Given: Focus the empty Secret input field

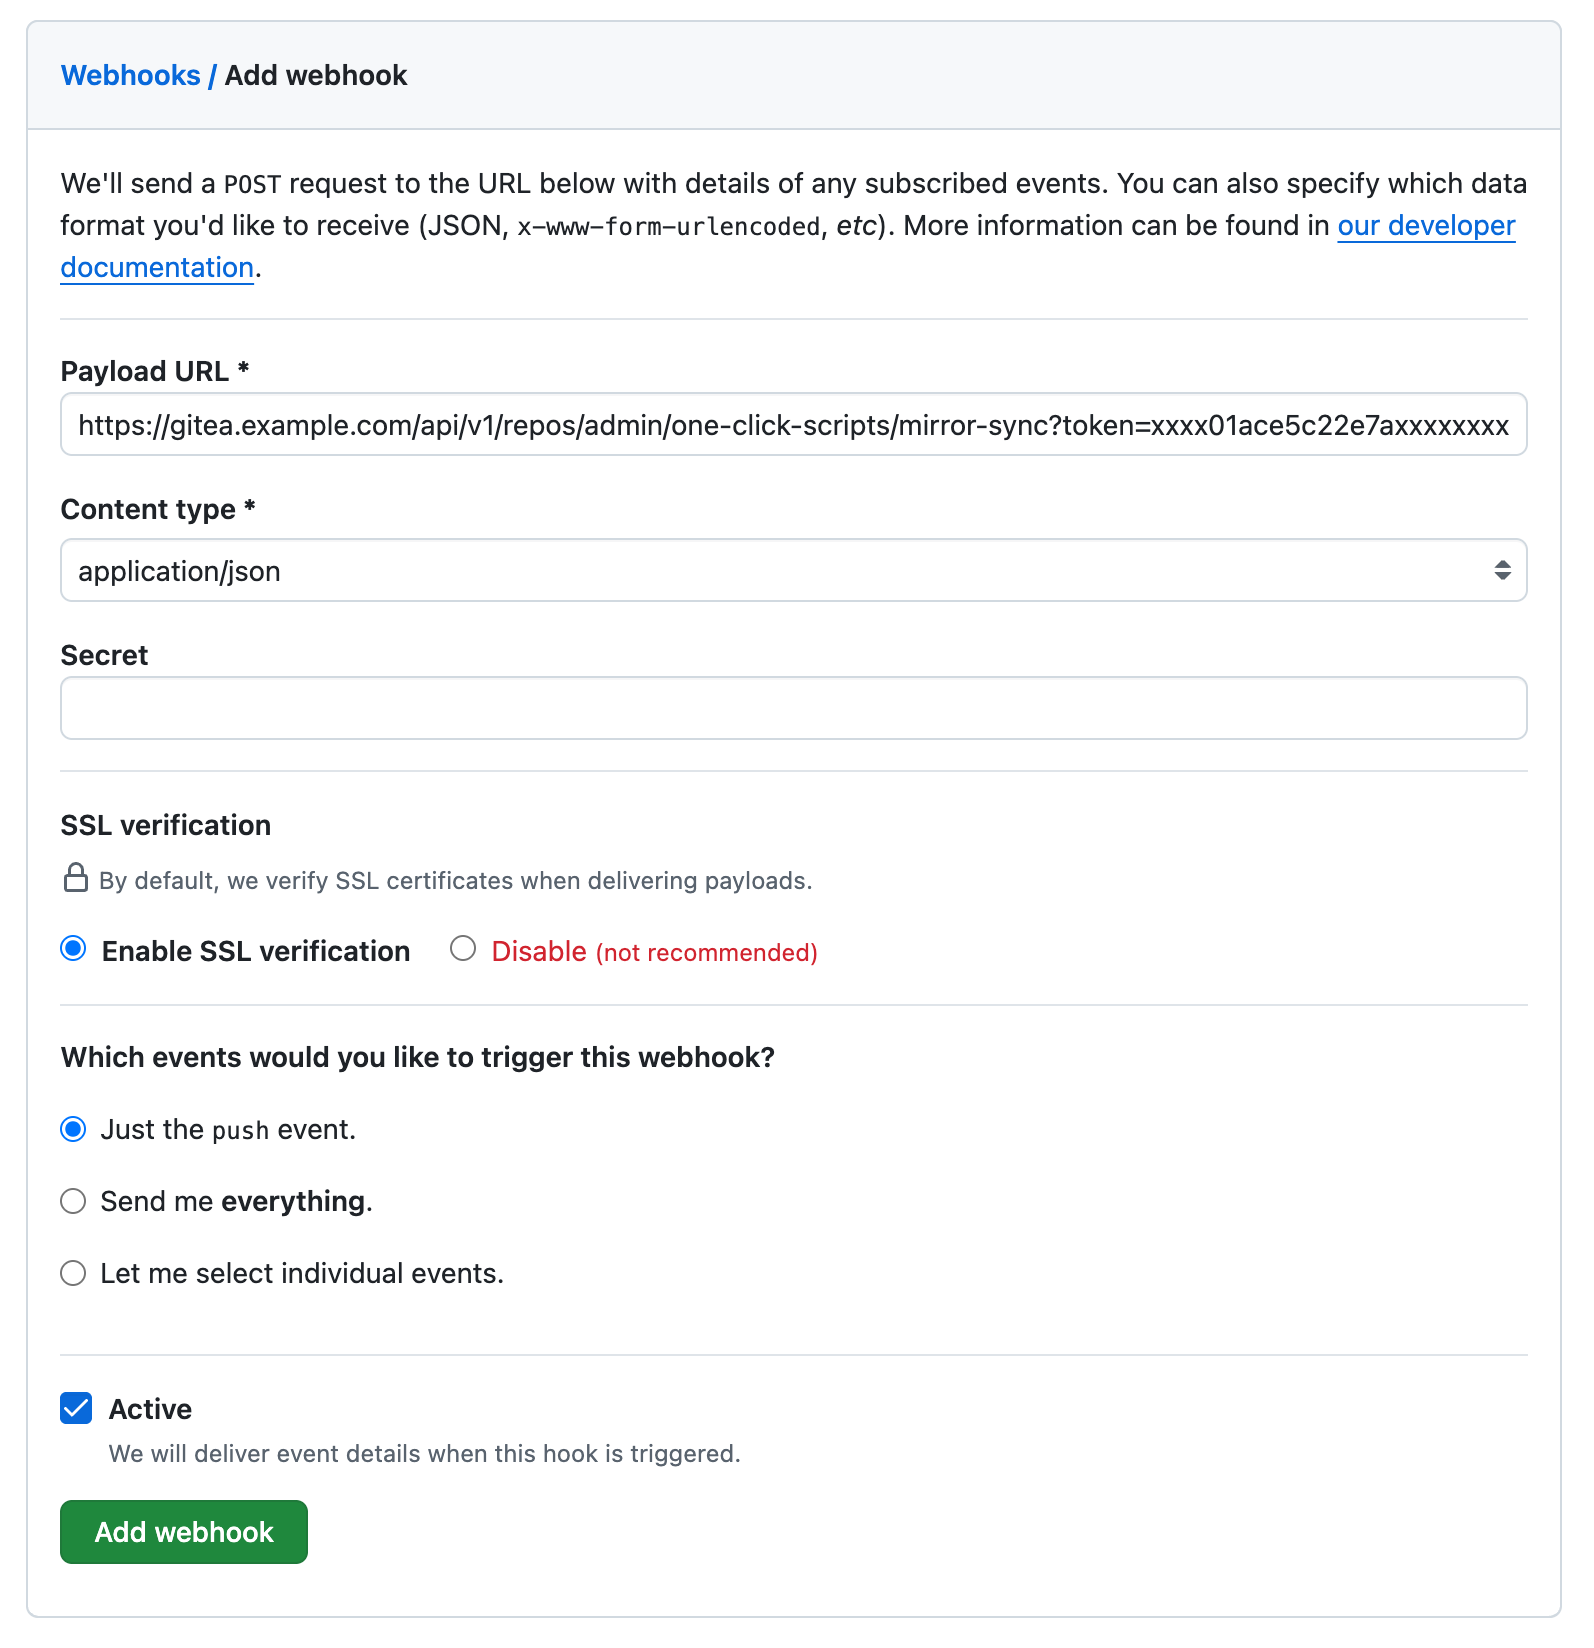Looking at the screenshot, I should click(x=793, y=708).
